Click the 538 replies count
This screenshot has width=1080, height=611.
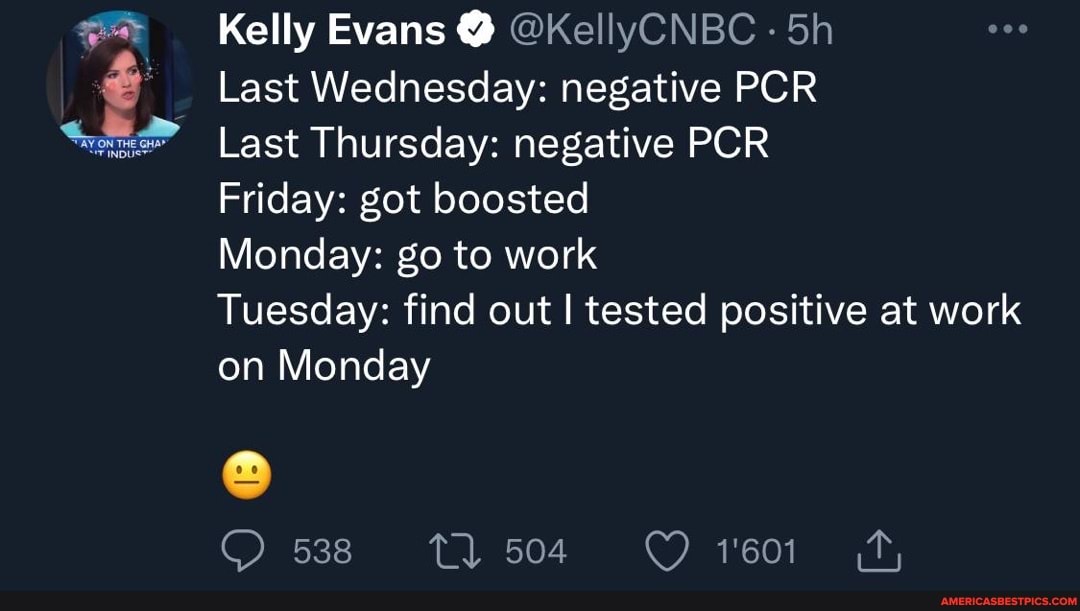click(320, 549)
